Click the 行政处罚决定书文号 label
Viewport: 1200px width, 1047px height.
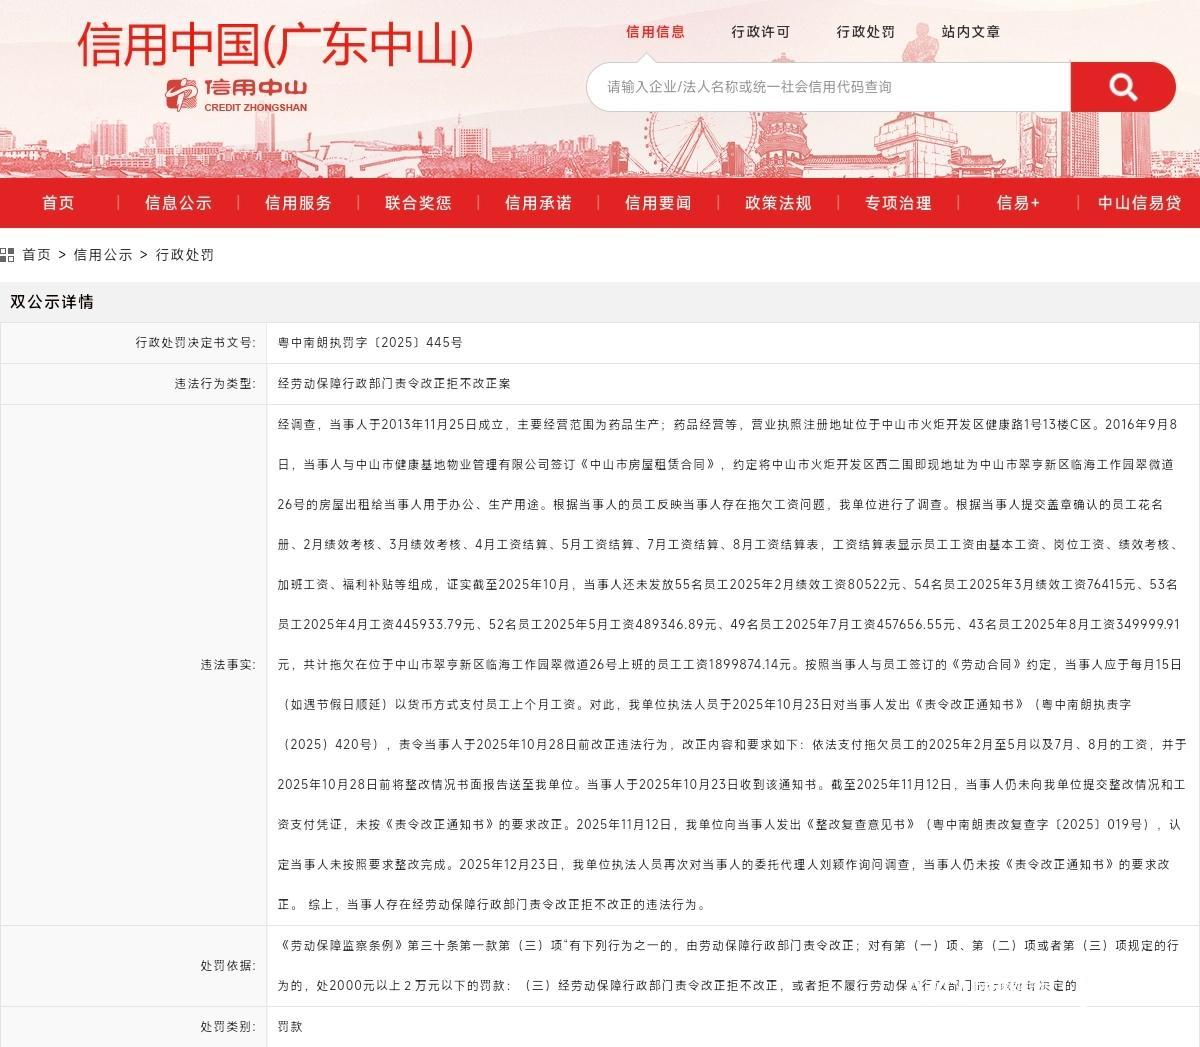click(195, 342)
